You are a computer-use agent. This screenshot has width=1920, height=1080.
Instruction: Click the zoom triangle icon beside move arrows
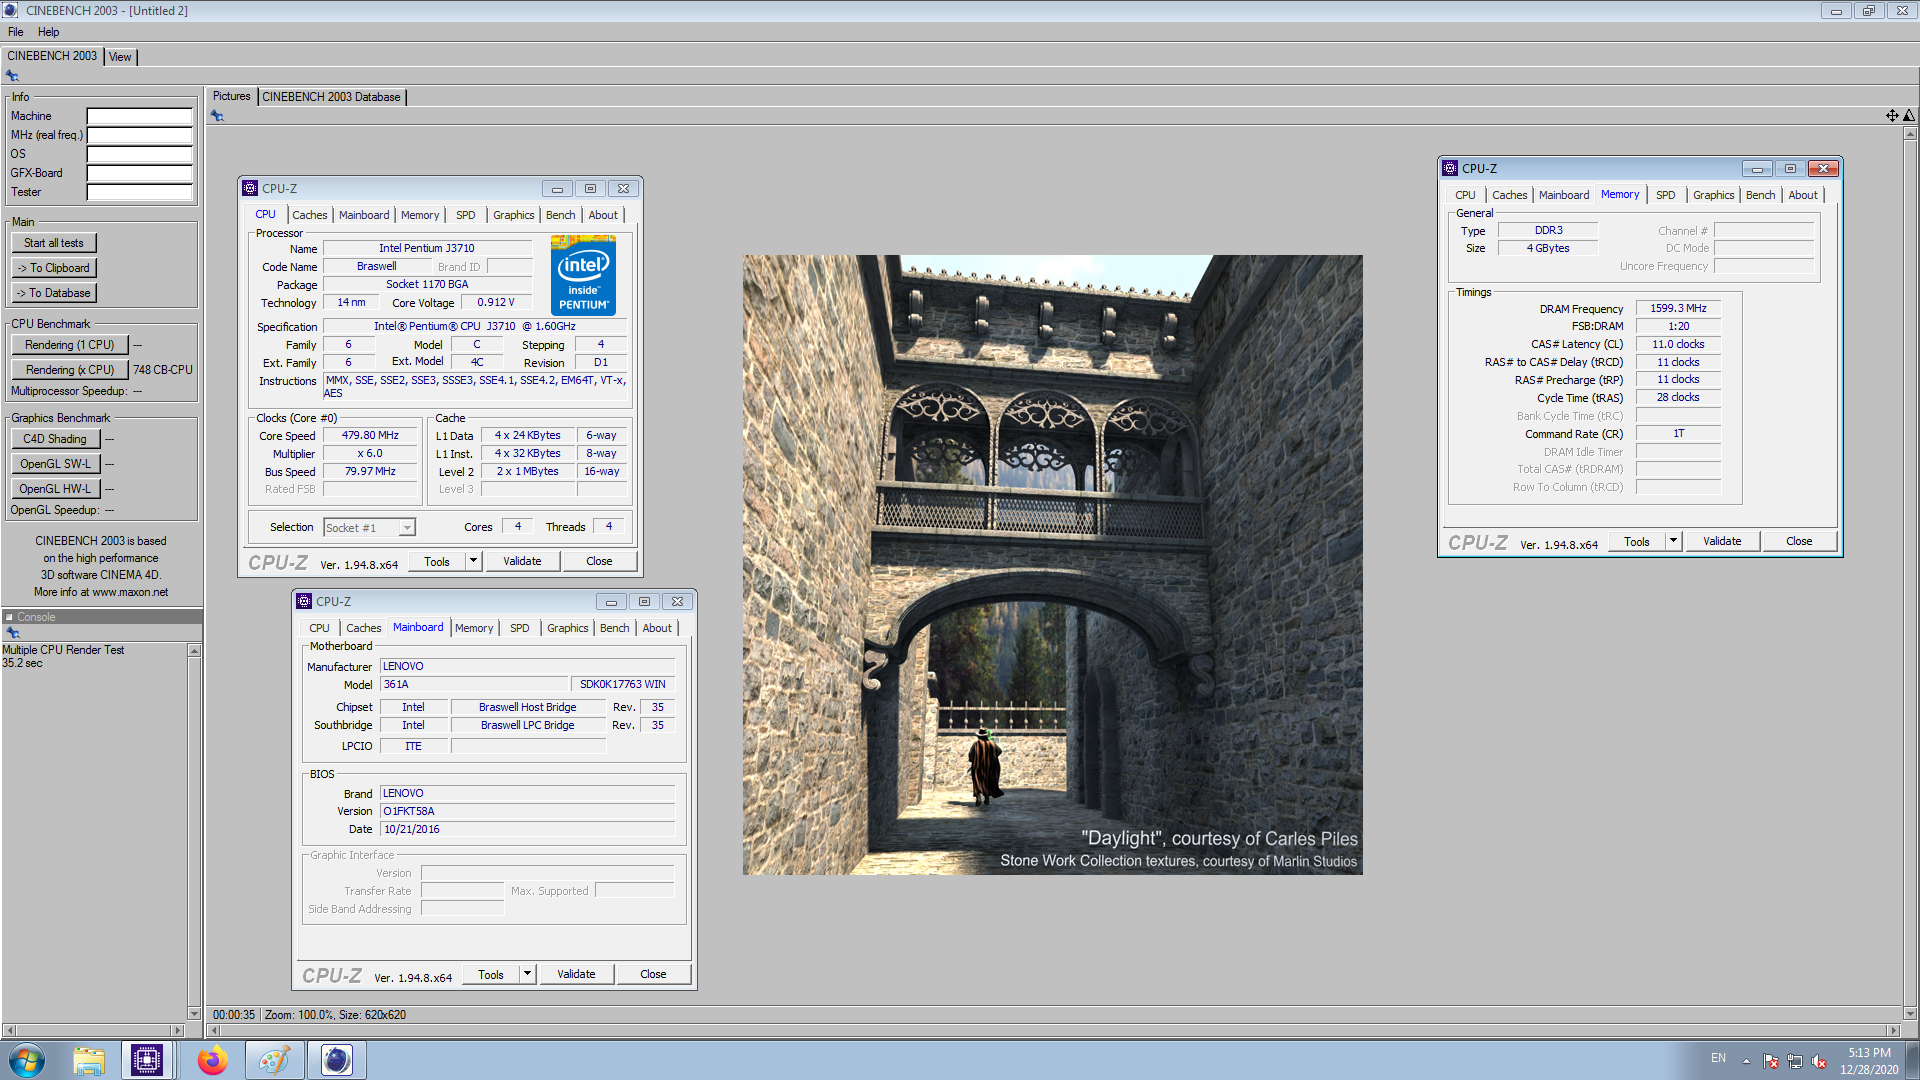tap(1908, 116)
